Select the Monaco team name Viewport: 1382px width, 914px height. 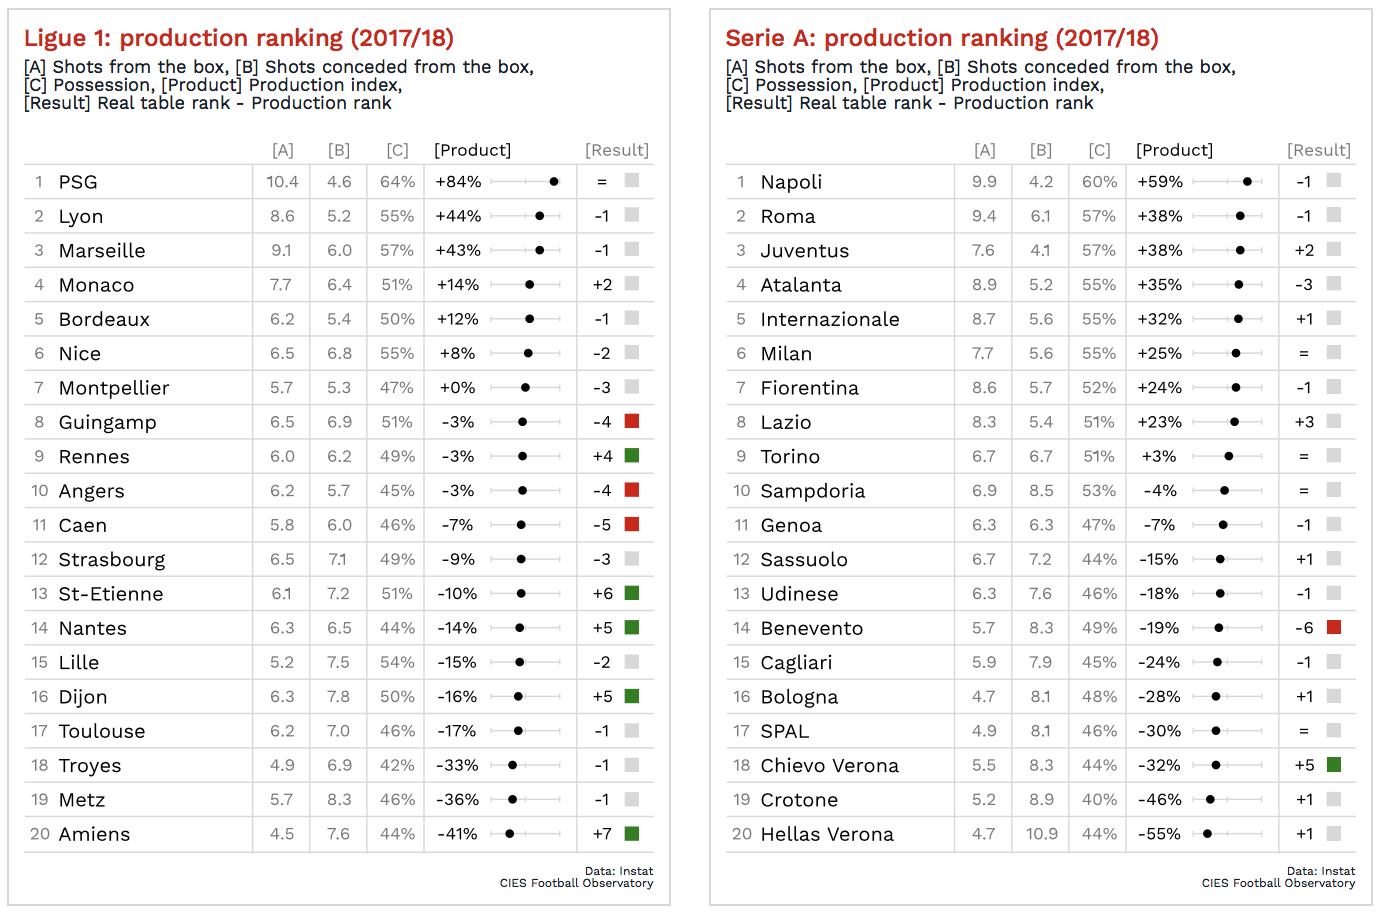(96, 285)
